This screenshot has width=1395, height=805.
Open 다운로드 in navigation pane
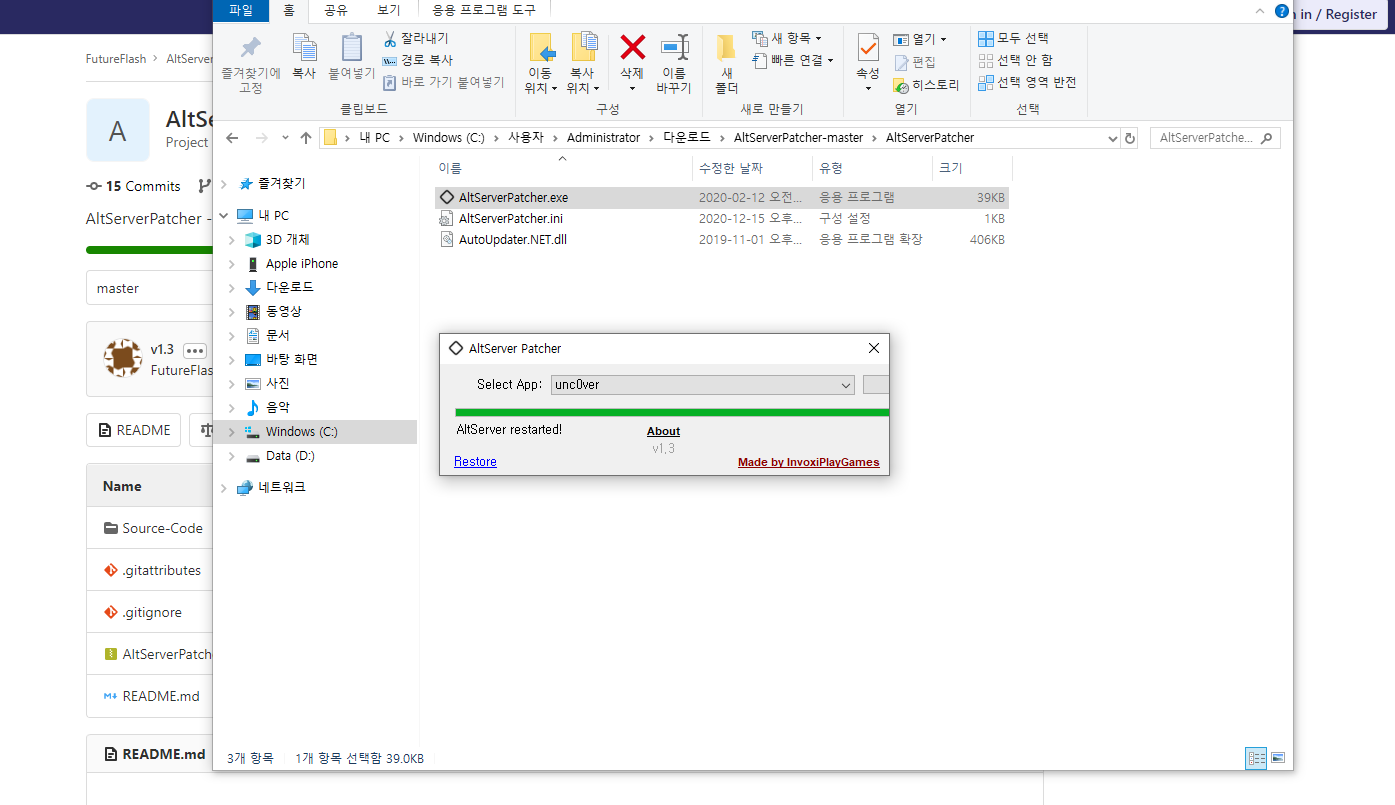(x=289, y=288)
